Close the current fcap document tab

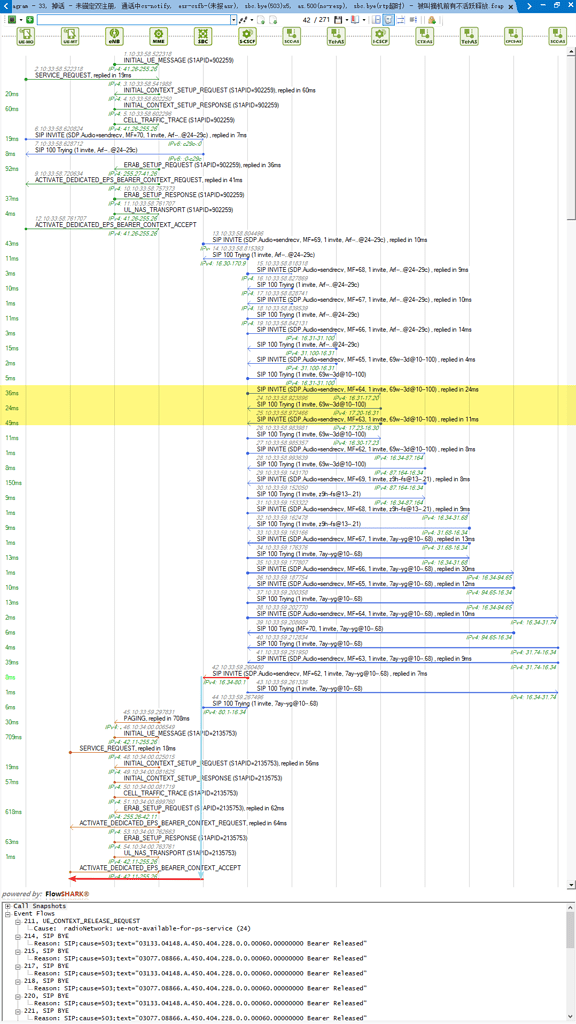pos(510,5)
